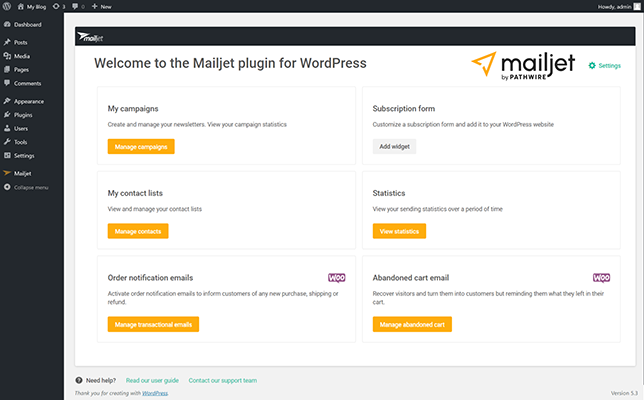The image size is (644, 400).
Task: Click the Tools wrench icon
Action: tap(7, 142)
